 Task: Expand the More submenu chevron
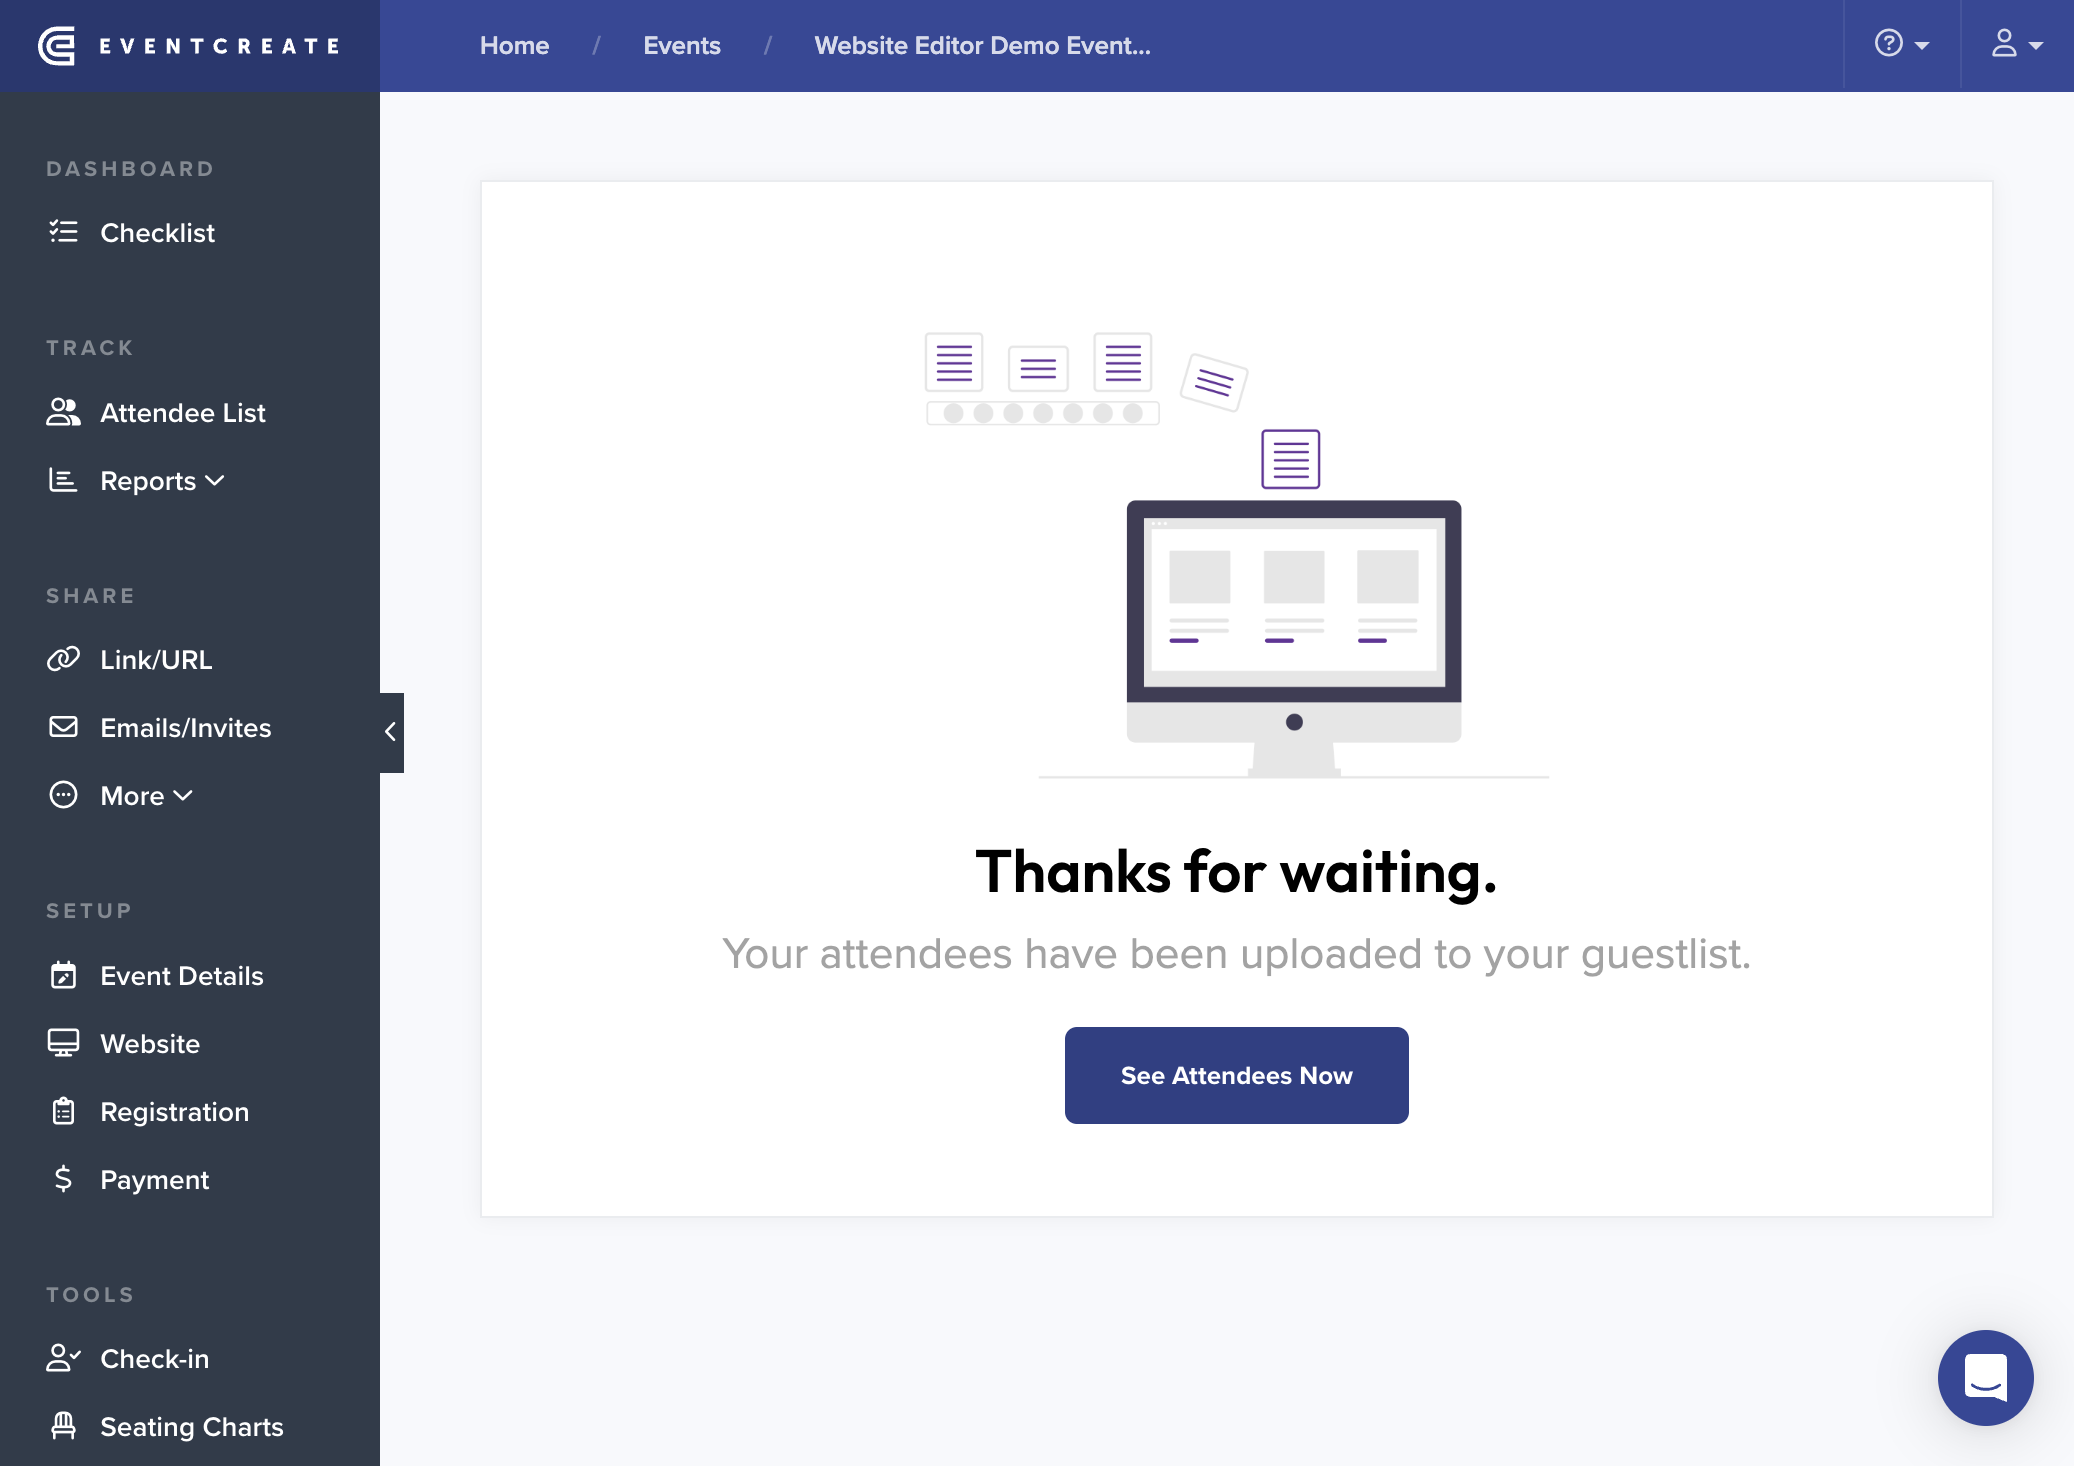183,796
